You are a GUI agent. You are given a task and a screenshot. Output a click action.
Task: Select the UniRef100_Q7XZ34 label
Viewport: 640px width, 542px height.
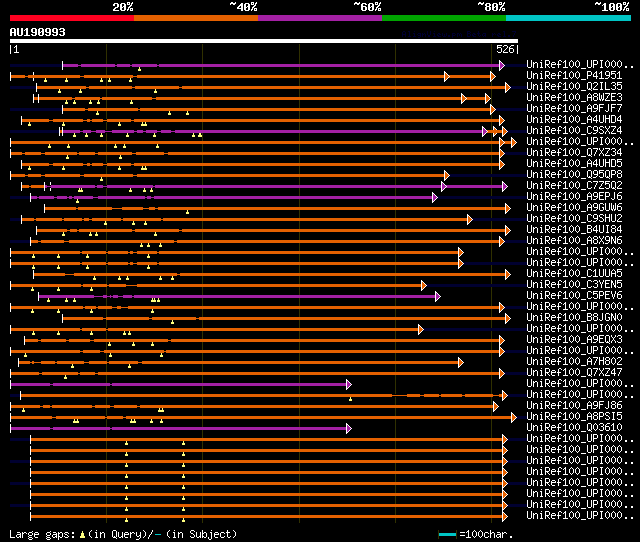[574, 152]
